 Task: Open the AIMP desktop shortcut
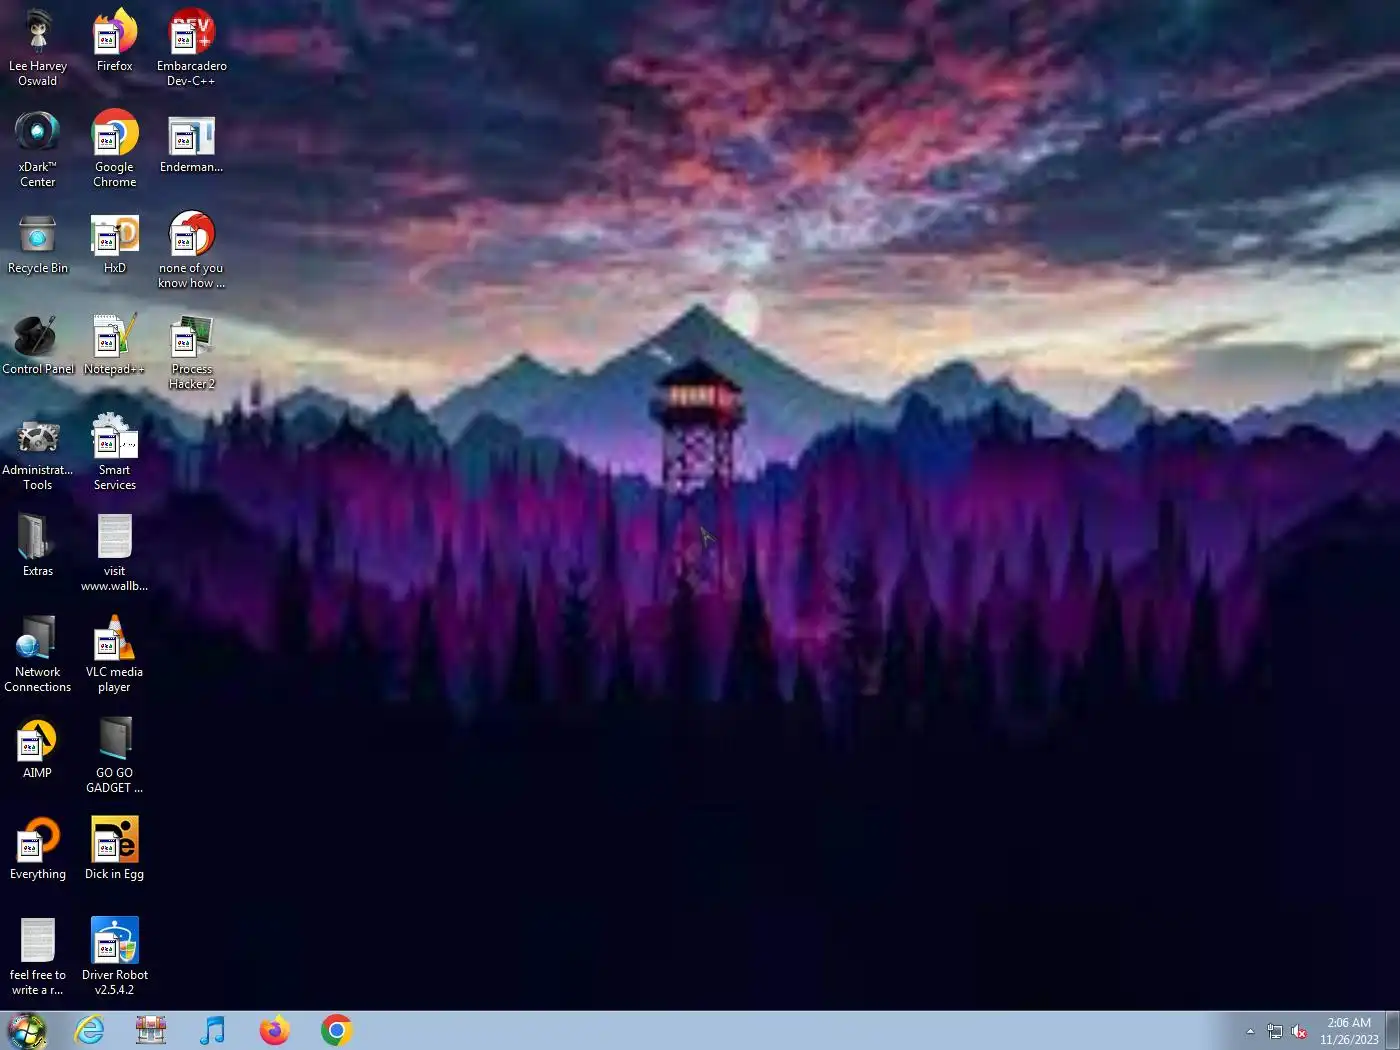click(37, 747)
